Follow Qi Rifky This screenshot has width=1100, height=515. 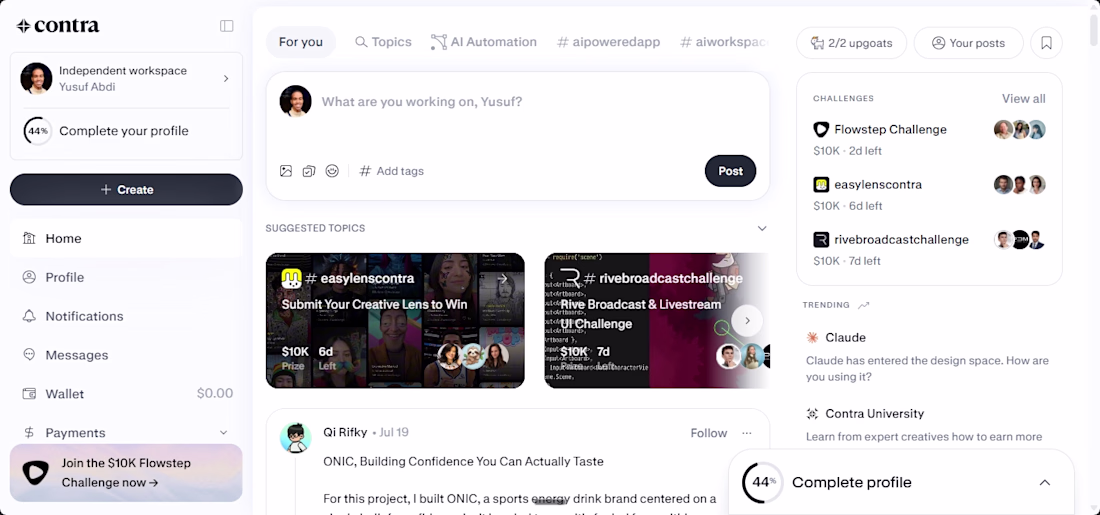(709, 433)
